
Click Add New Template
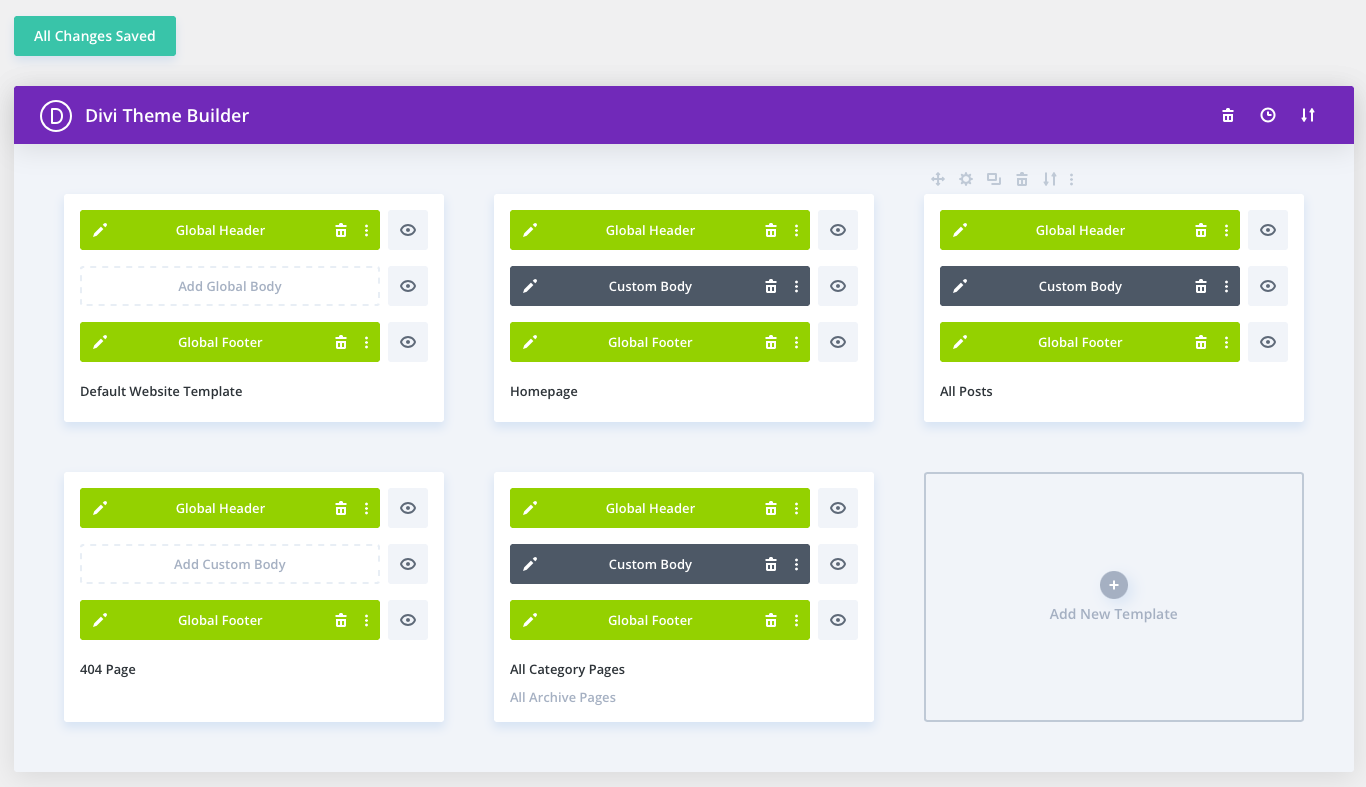click(1113, 597)
